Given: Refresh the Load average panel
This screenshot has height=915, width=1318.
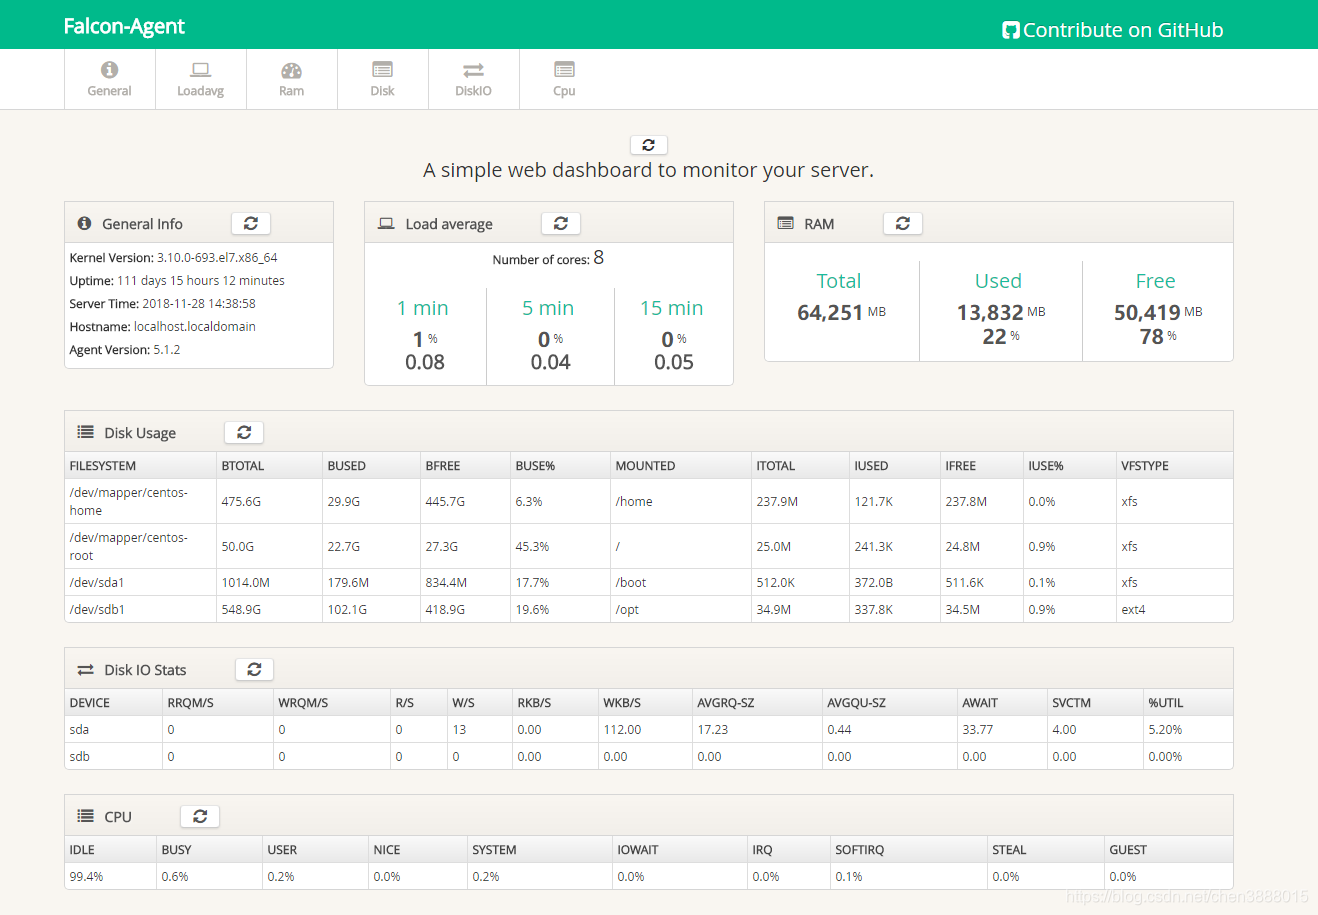Looking at the screenshot, I should point(561,223).
